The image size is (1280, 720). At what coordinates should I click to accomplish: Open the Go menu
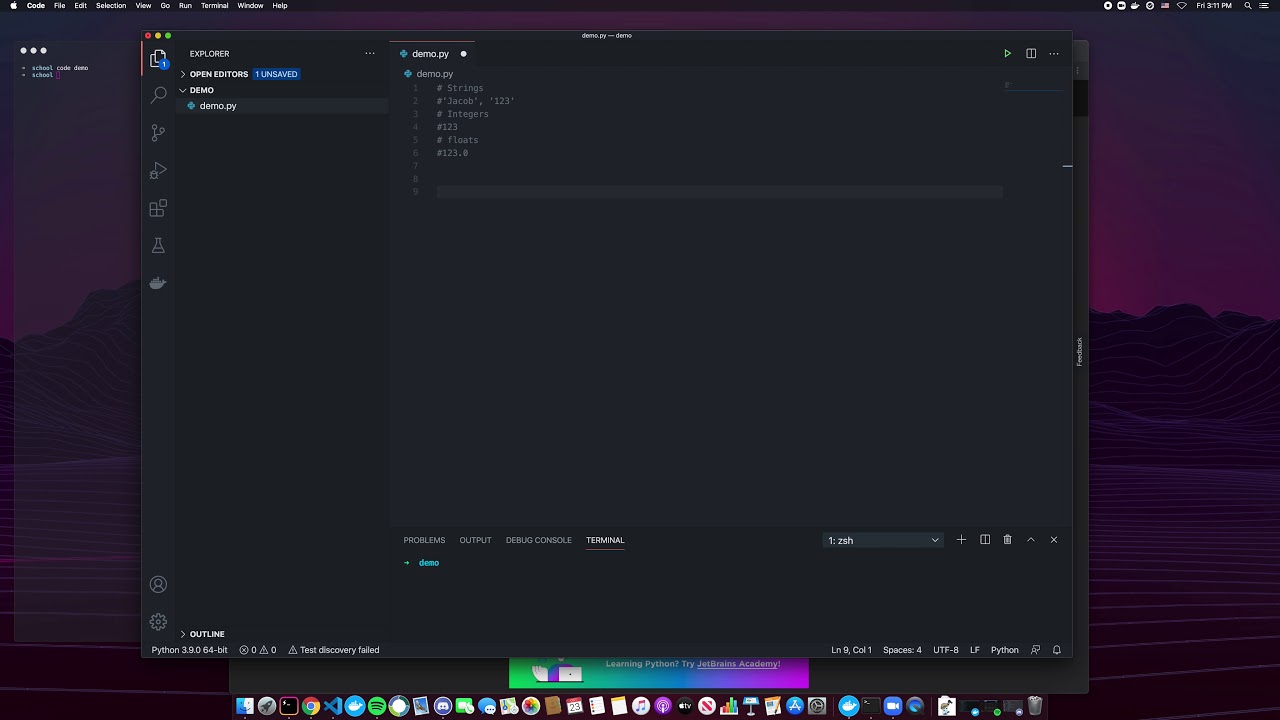click(x=165, y=6)
